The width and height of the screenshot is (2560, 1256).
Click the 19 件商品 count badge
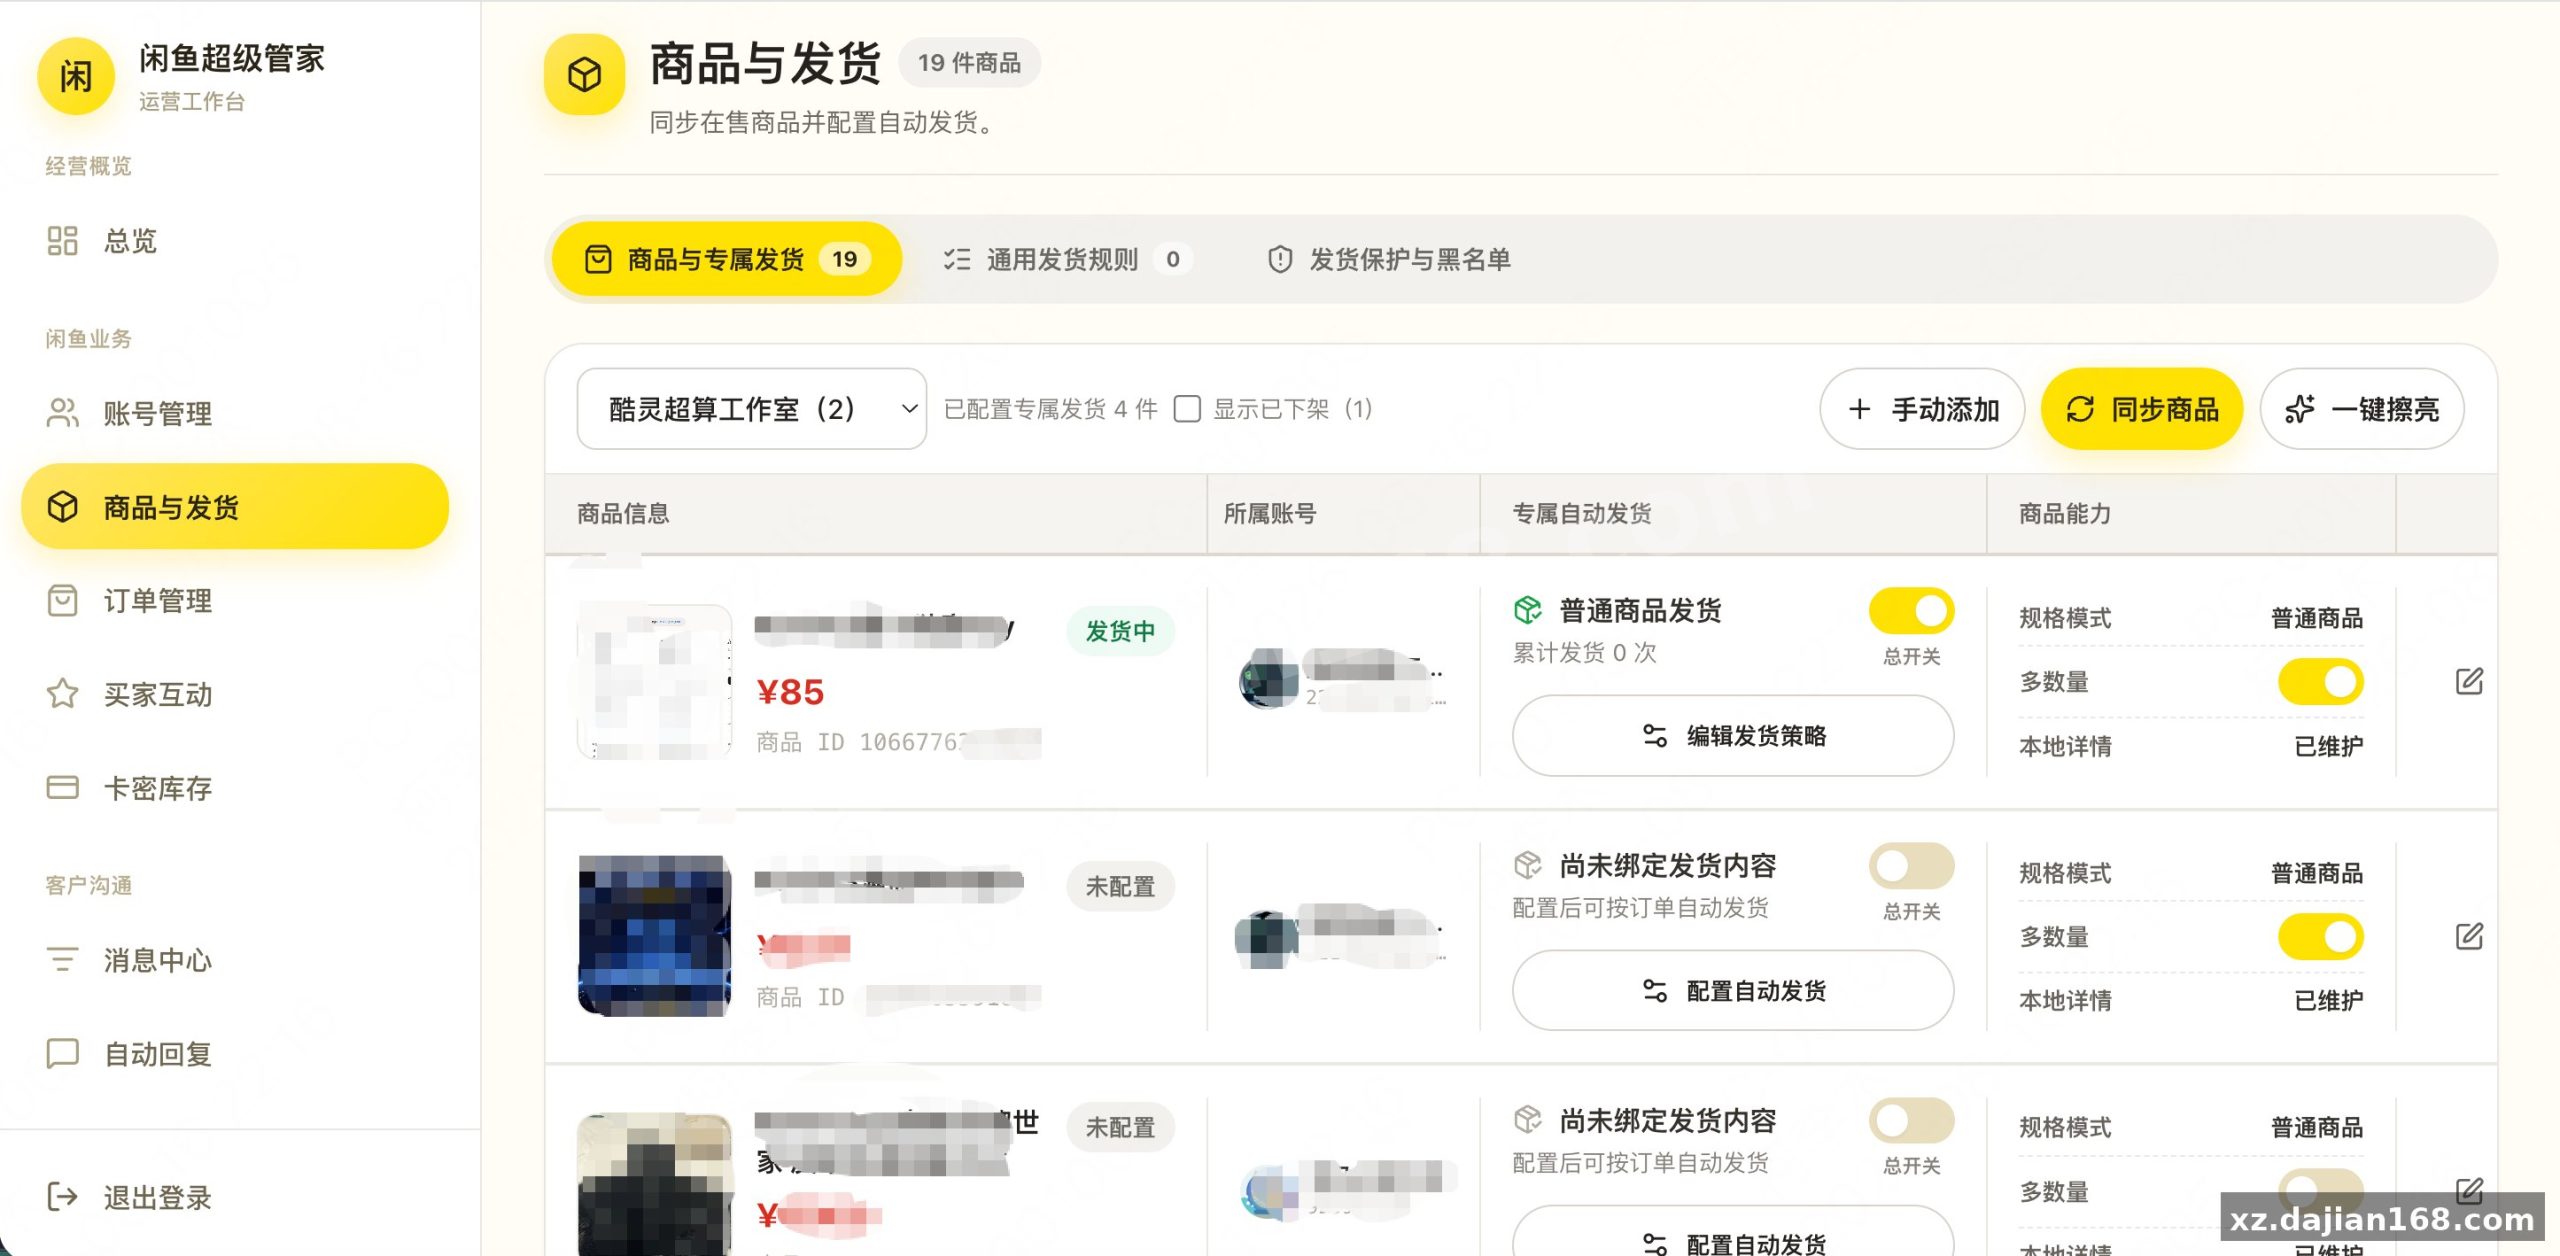[x=970, y=63]
